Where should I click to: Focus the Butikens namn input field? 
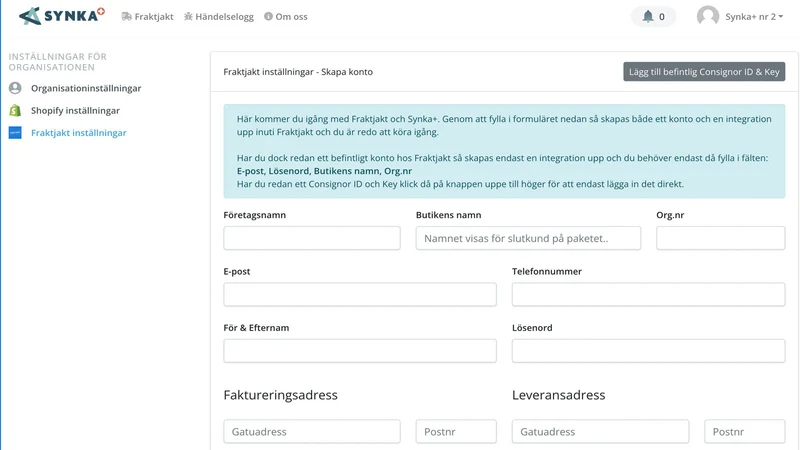(x=528, y=238)
